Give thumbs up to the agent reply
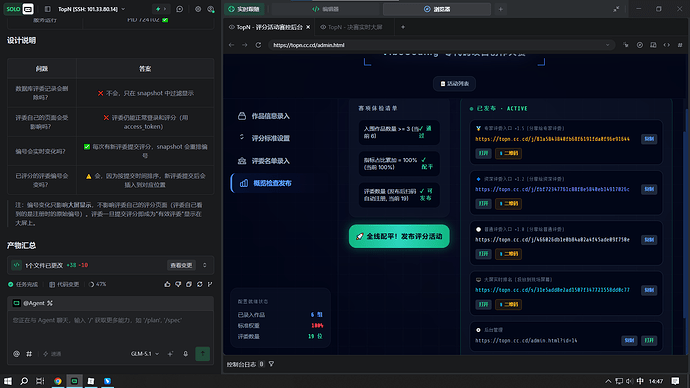This screenshot has height=388, width=690. [x=167, y=285]
